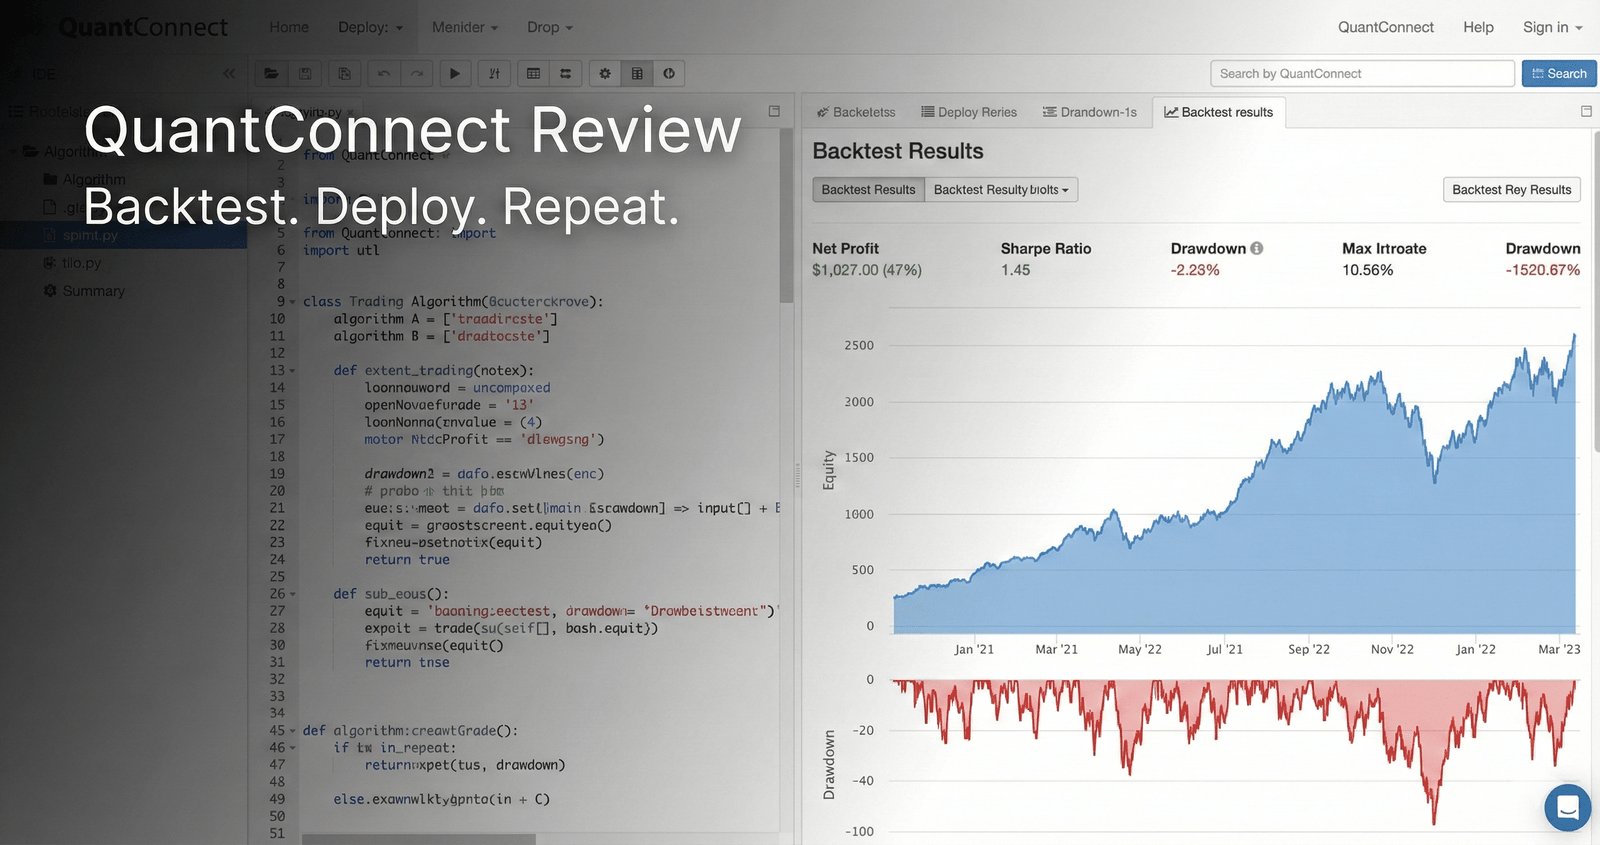Open spimt.py in file tree
This screenshot has width=1600, height=845.
[x=90, y=235]
